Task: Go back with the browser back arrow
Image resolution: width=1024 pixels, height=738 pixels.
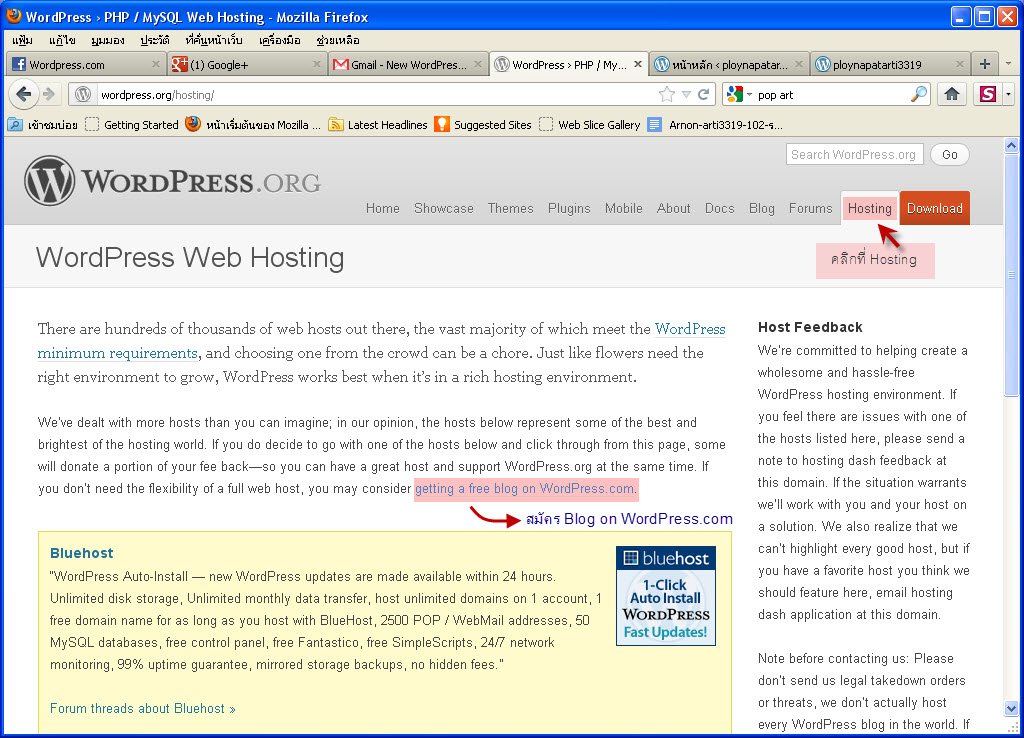Action: (x=24, y=95)
